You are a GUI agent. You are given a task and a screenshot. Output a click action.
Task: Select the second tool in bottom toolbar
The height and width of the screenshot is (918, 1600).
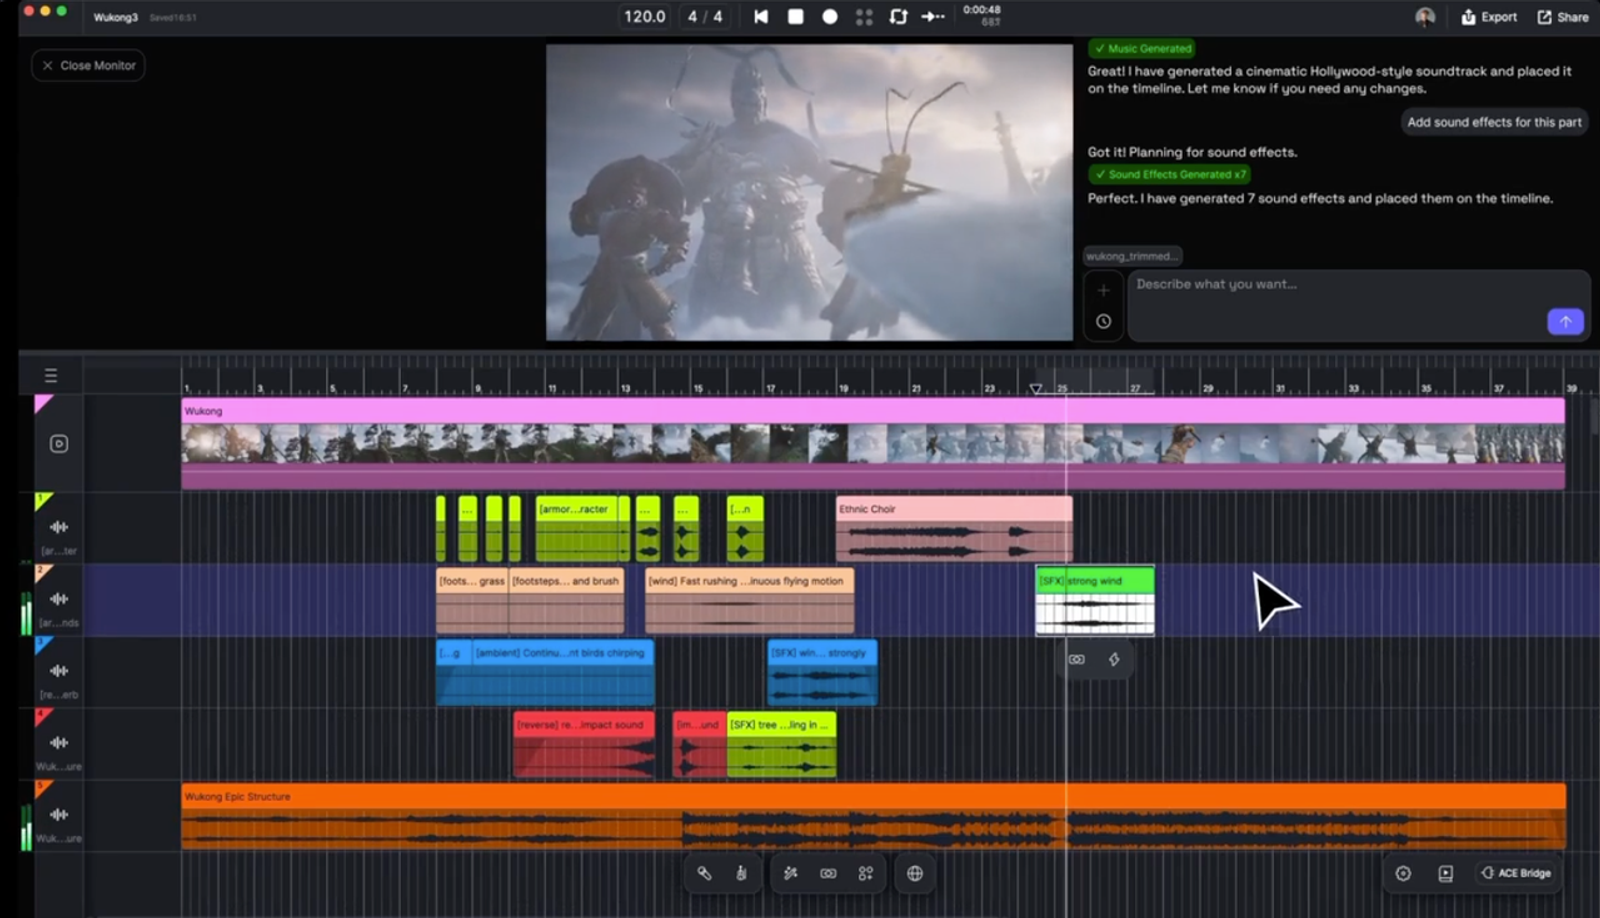click(x=741, y=873)
